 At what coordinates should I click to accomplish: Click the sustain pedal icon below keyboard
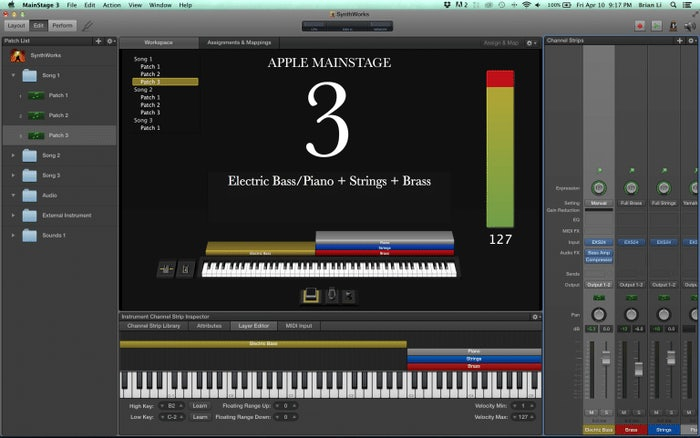point(311,294)
